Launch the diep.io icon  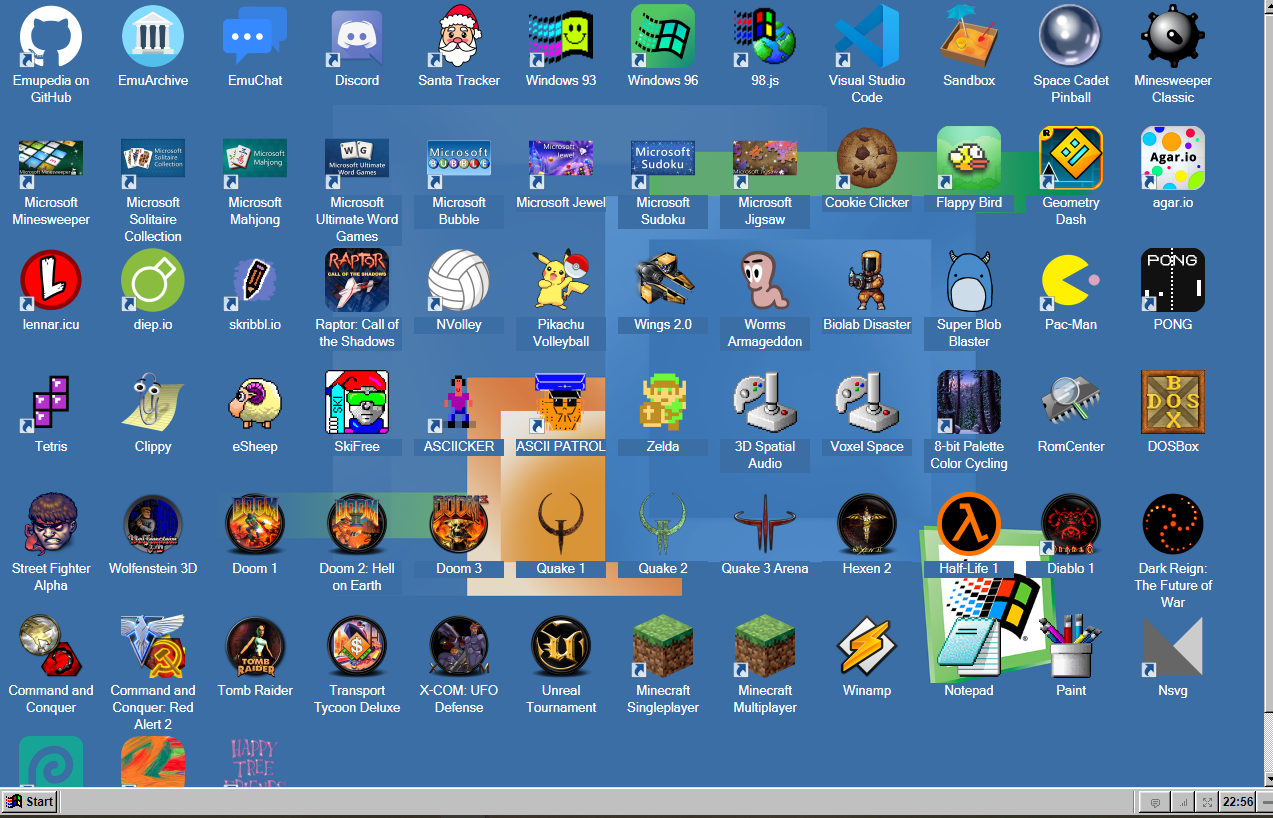point(153,280)
